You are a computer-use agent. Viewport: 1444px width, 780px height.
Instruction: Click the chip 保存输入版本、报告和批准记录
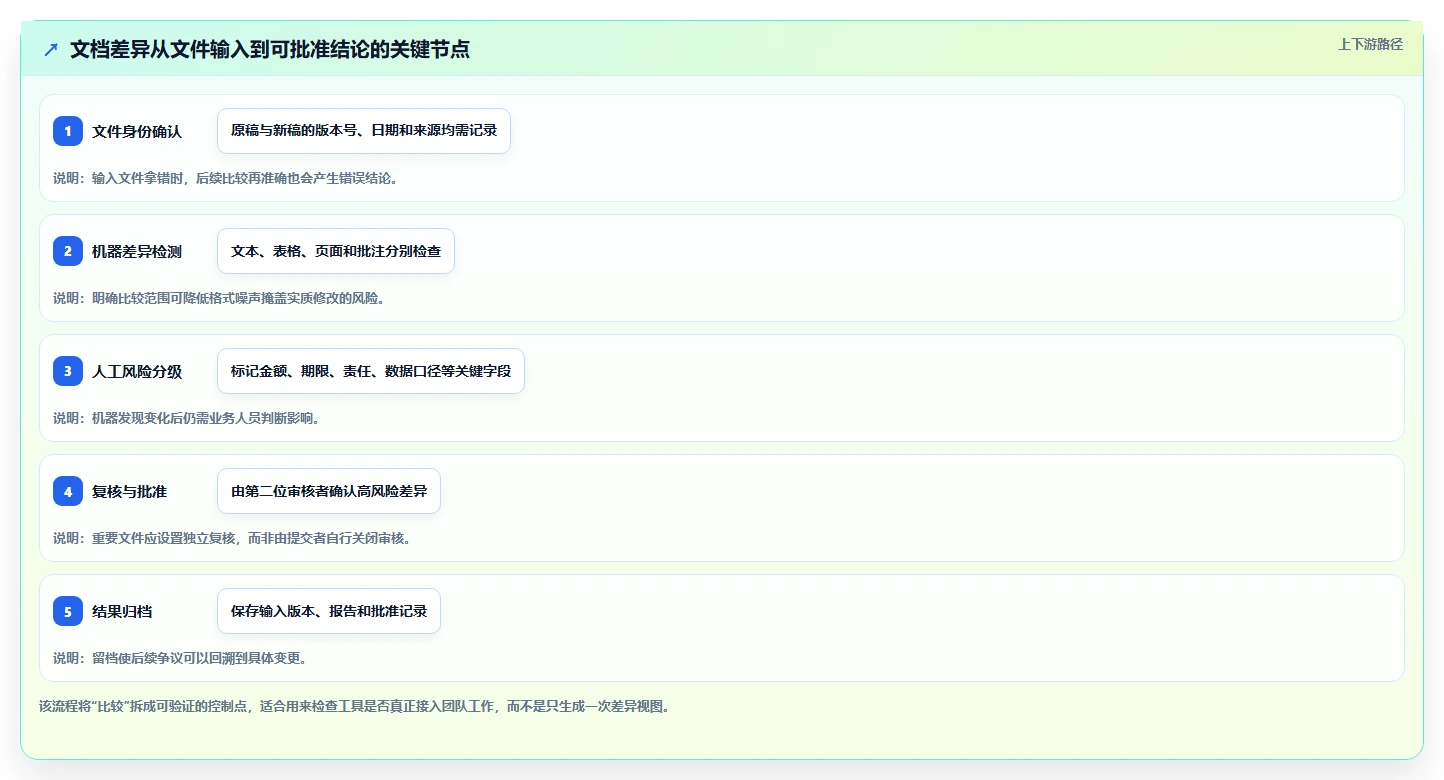329,611
